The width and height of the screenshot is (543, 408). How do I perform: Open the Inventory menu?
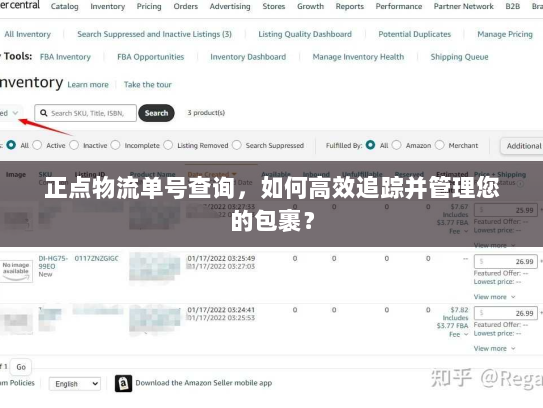point(107,6)
